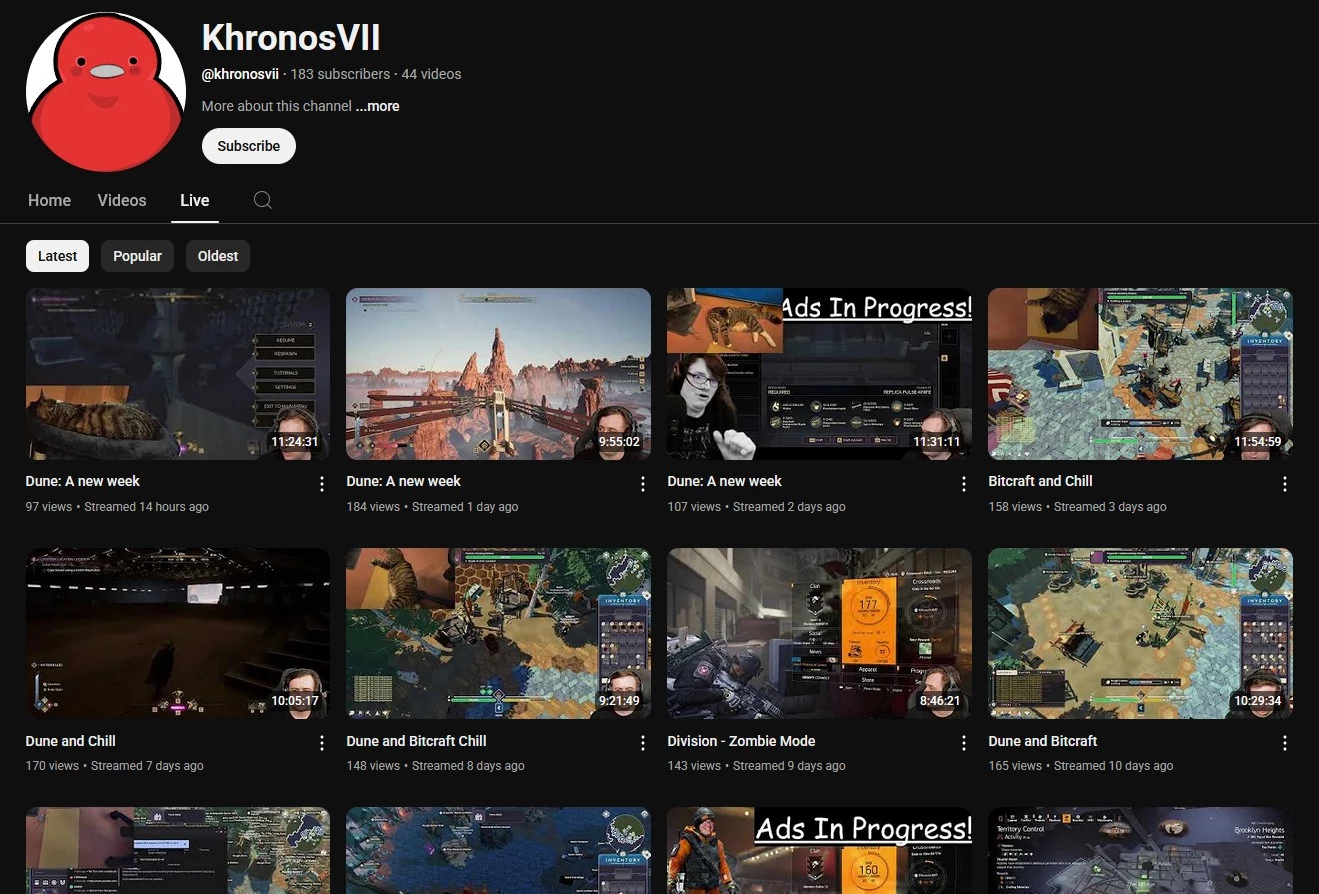Switch to the Home tab
Screen dimensions: 1319x894
click(x=49, y=200)
